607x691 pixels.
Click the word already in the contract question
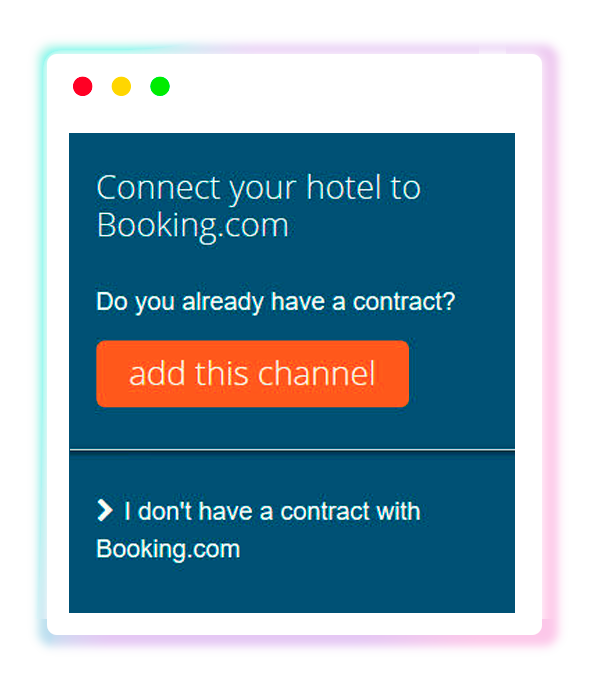coord(223,303)
